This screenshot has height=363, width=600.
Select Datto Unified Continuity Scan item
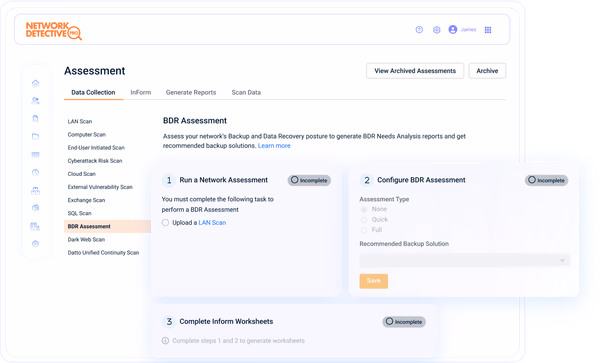click(x=103, y=252)
